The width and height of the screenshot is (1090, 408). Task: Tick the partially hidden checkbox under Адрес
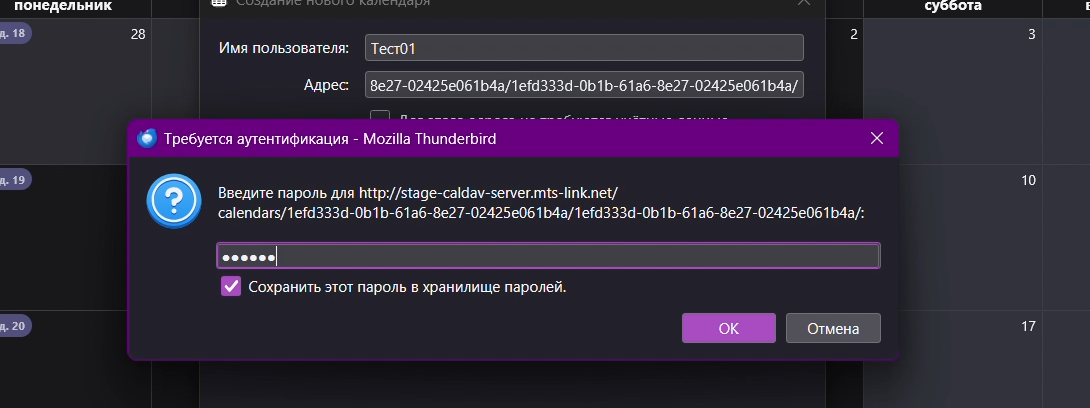click(380, 117)
